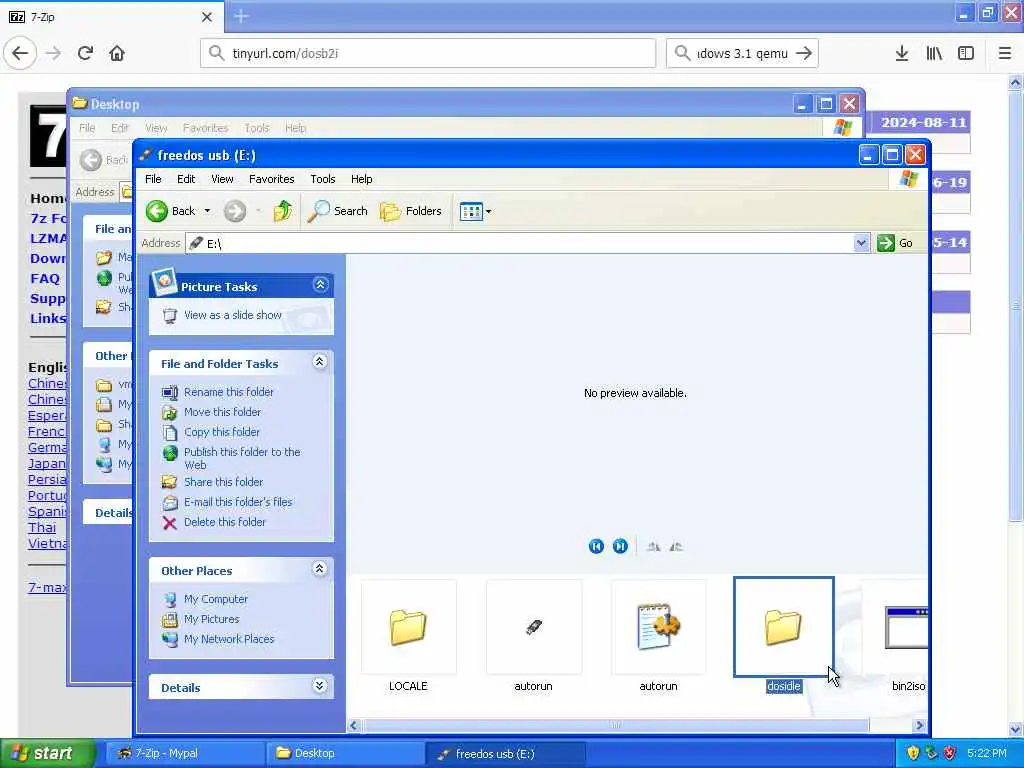Viewport: 1024px width, 768px height.
Task: Switch to Desktop taskbar item
Action: pos(345,754)
